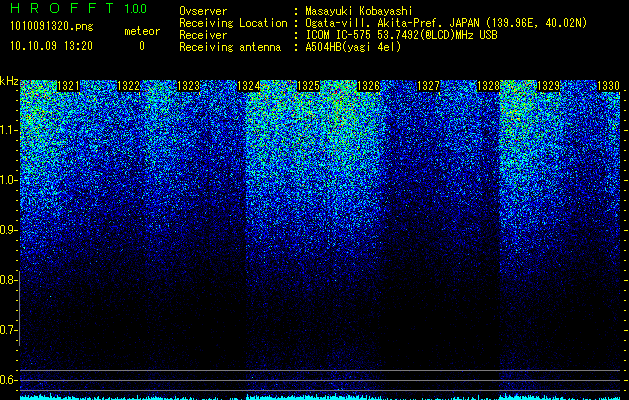Image resolution: width=629 pixels, height=400 pixels.
Task: Click the 1323 time marker label
Action: pyautogui.click(x=189, y=86)
